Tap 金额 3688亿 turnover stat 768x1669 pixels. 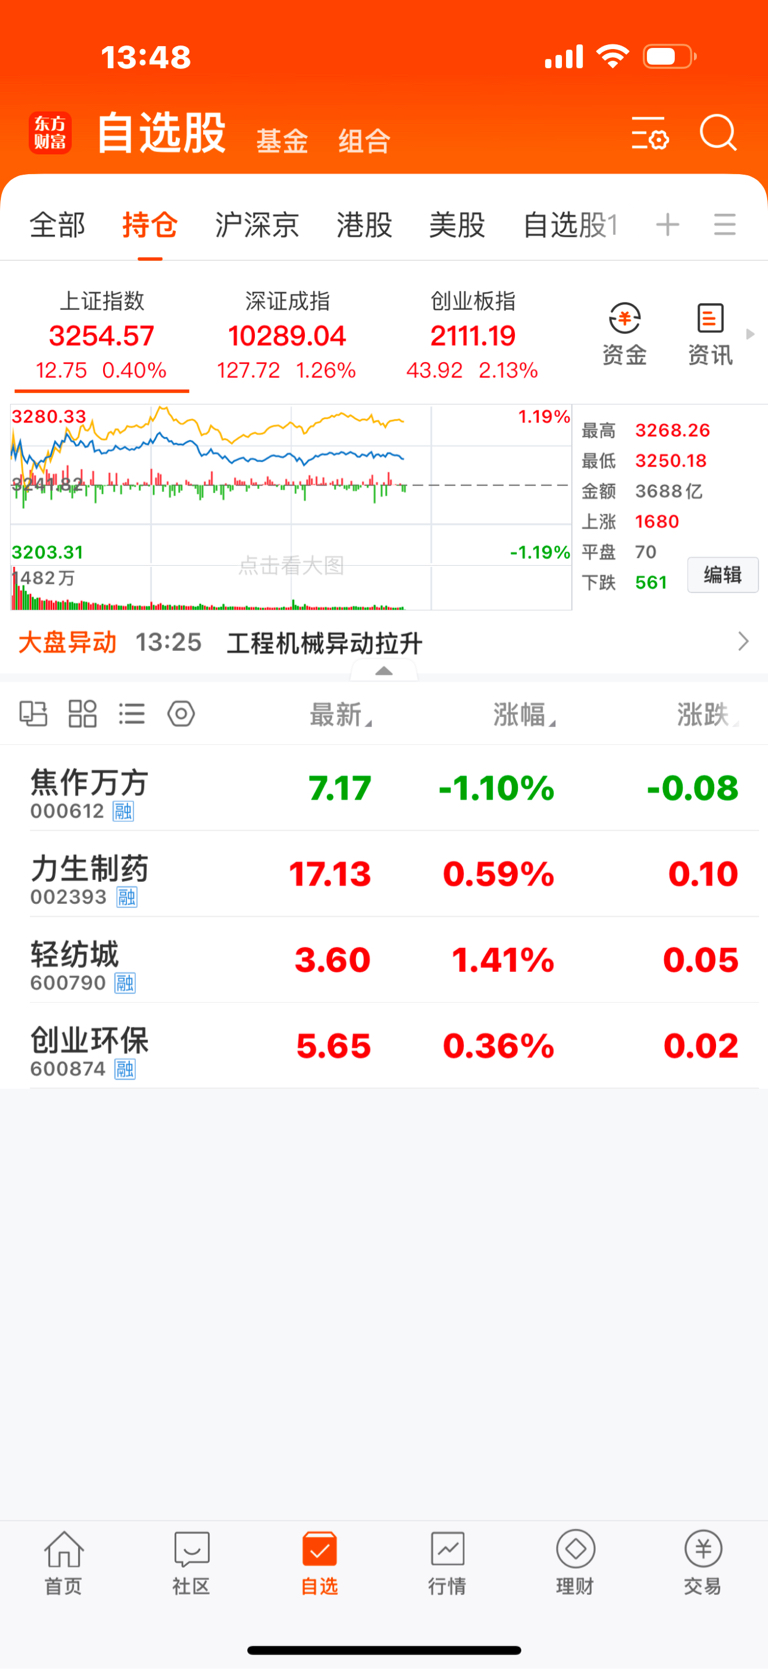(x=642, y=491)
